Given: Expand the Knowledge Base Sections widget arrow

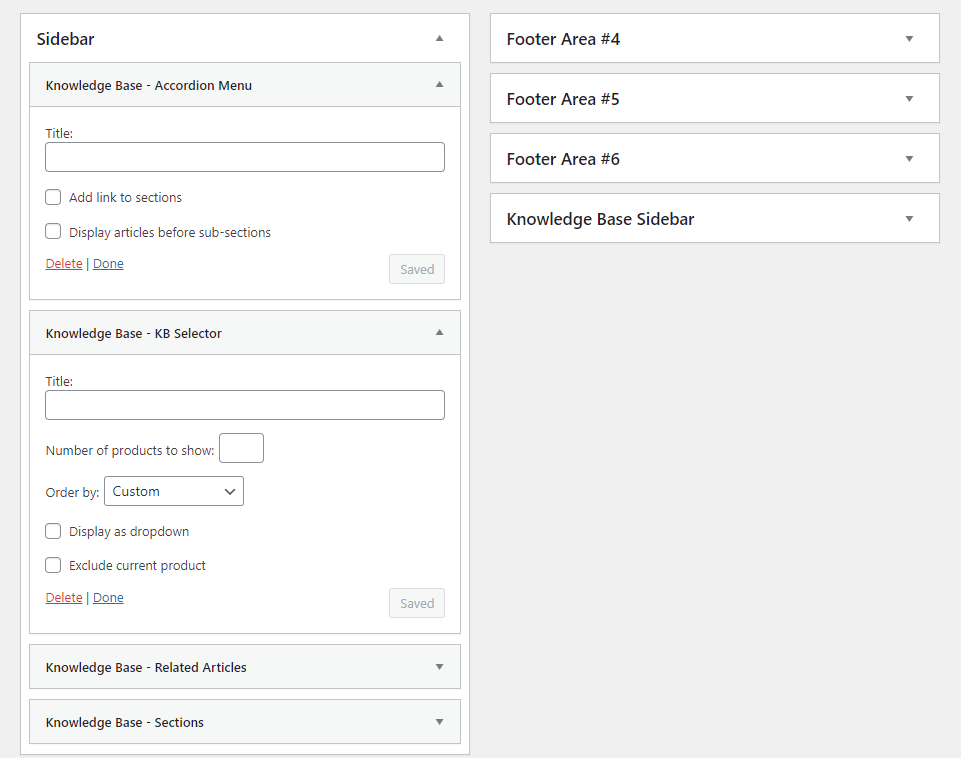Looking at the screenshot, I should click(x=439, y=722).
